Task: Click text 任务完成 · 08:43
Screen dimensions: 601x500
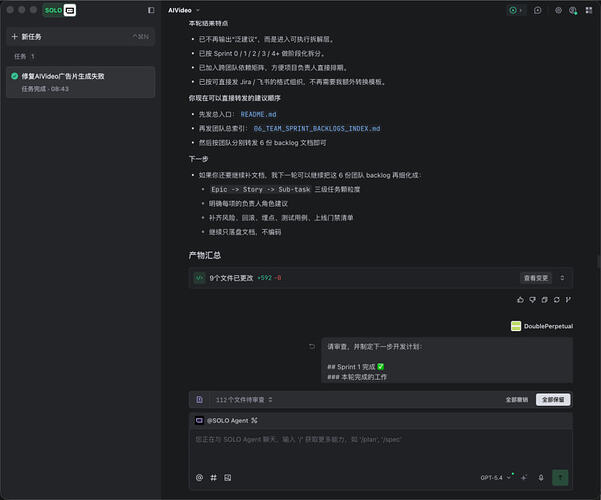Action: [x=45, y=89]
